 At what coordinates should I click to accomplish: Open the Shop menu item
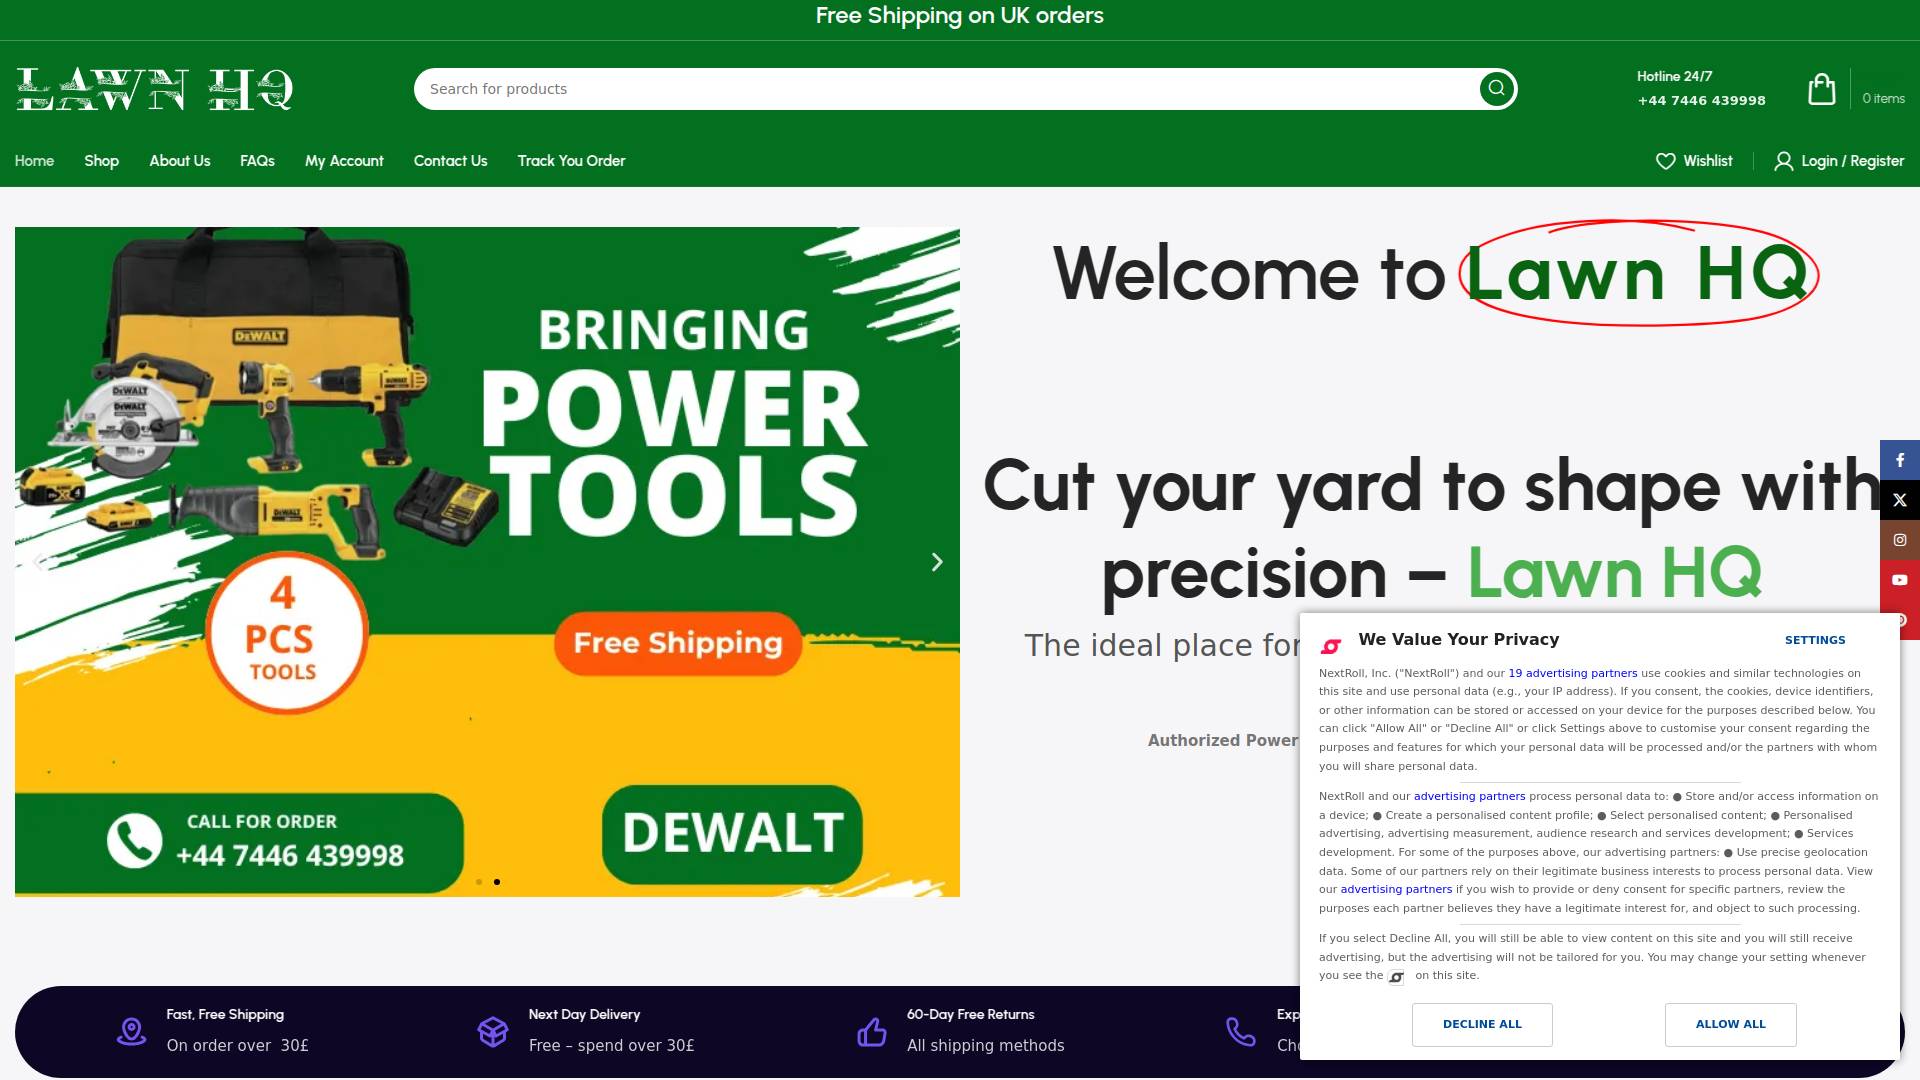tap(101, 161)
